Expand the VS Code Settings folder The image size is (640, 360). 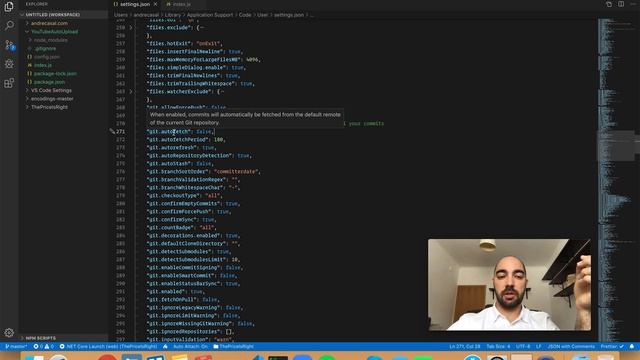click(51, 90)
